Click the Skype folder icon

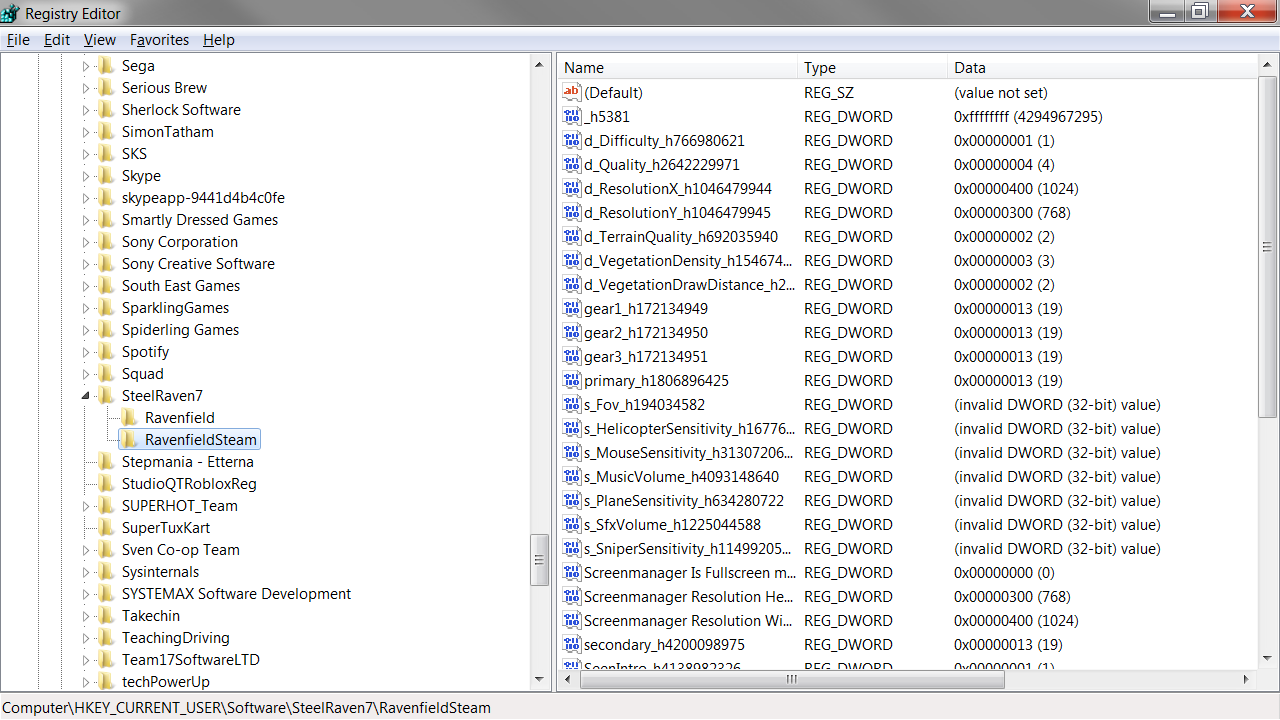point(106,176)
